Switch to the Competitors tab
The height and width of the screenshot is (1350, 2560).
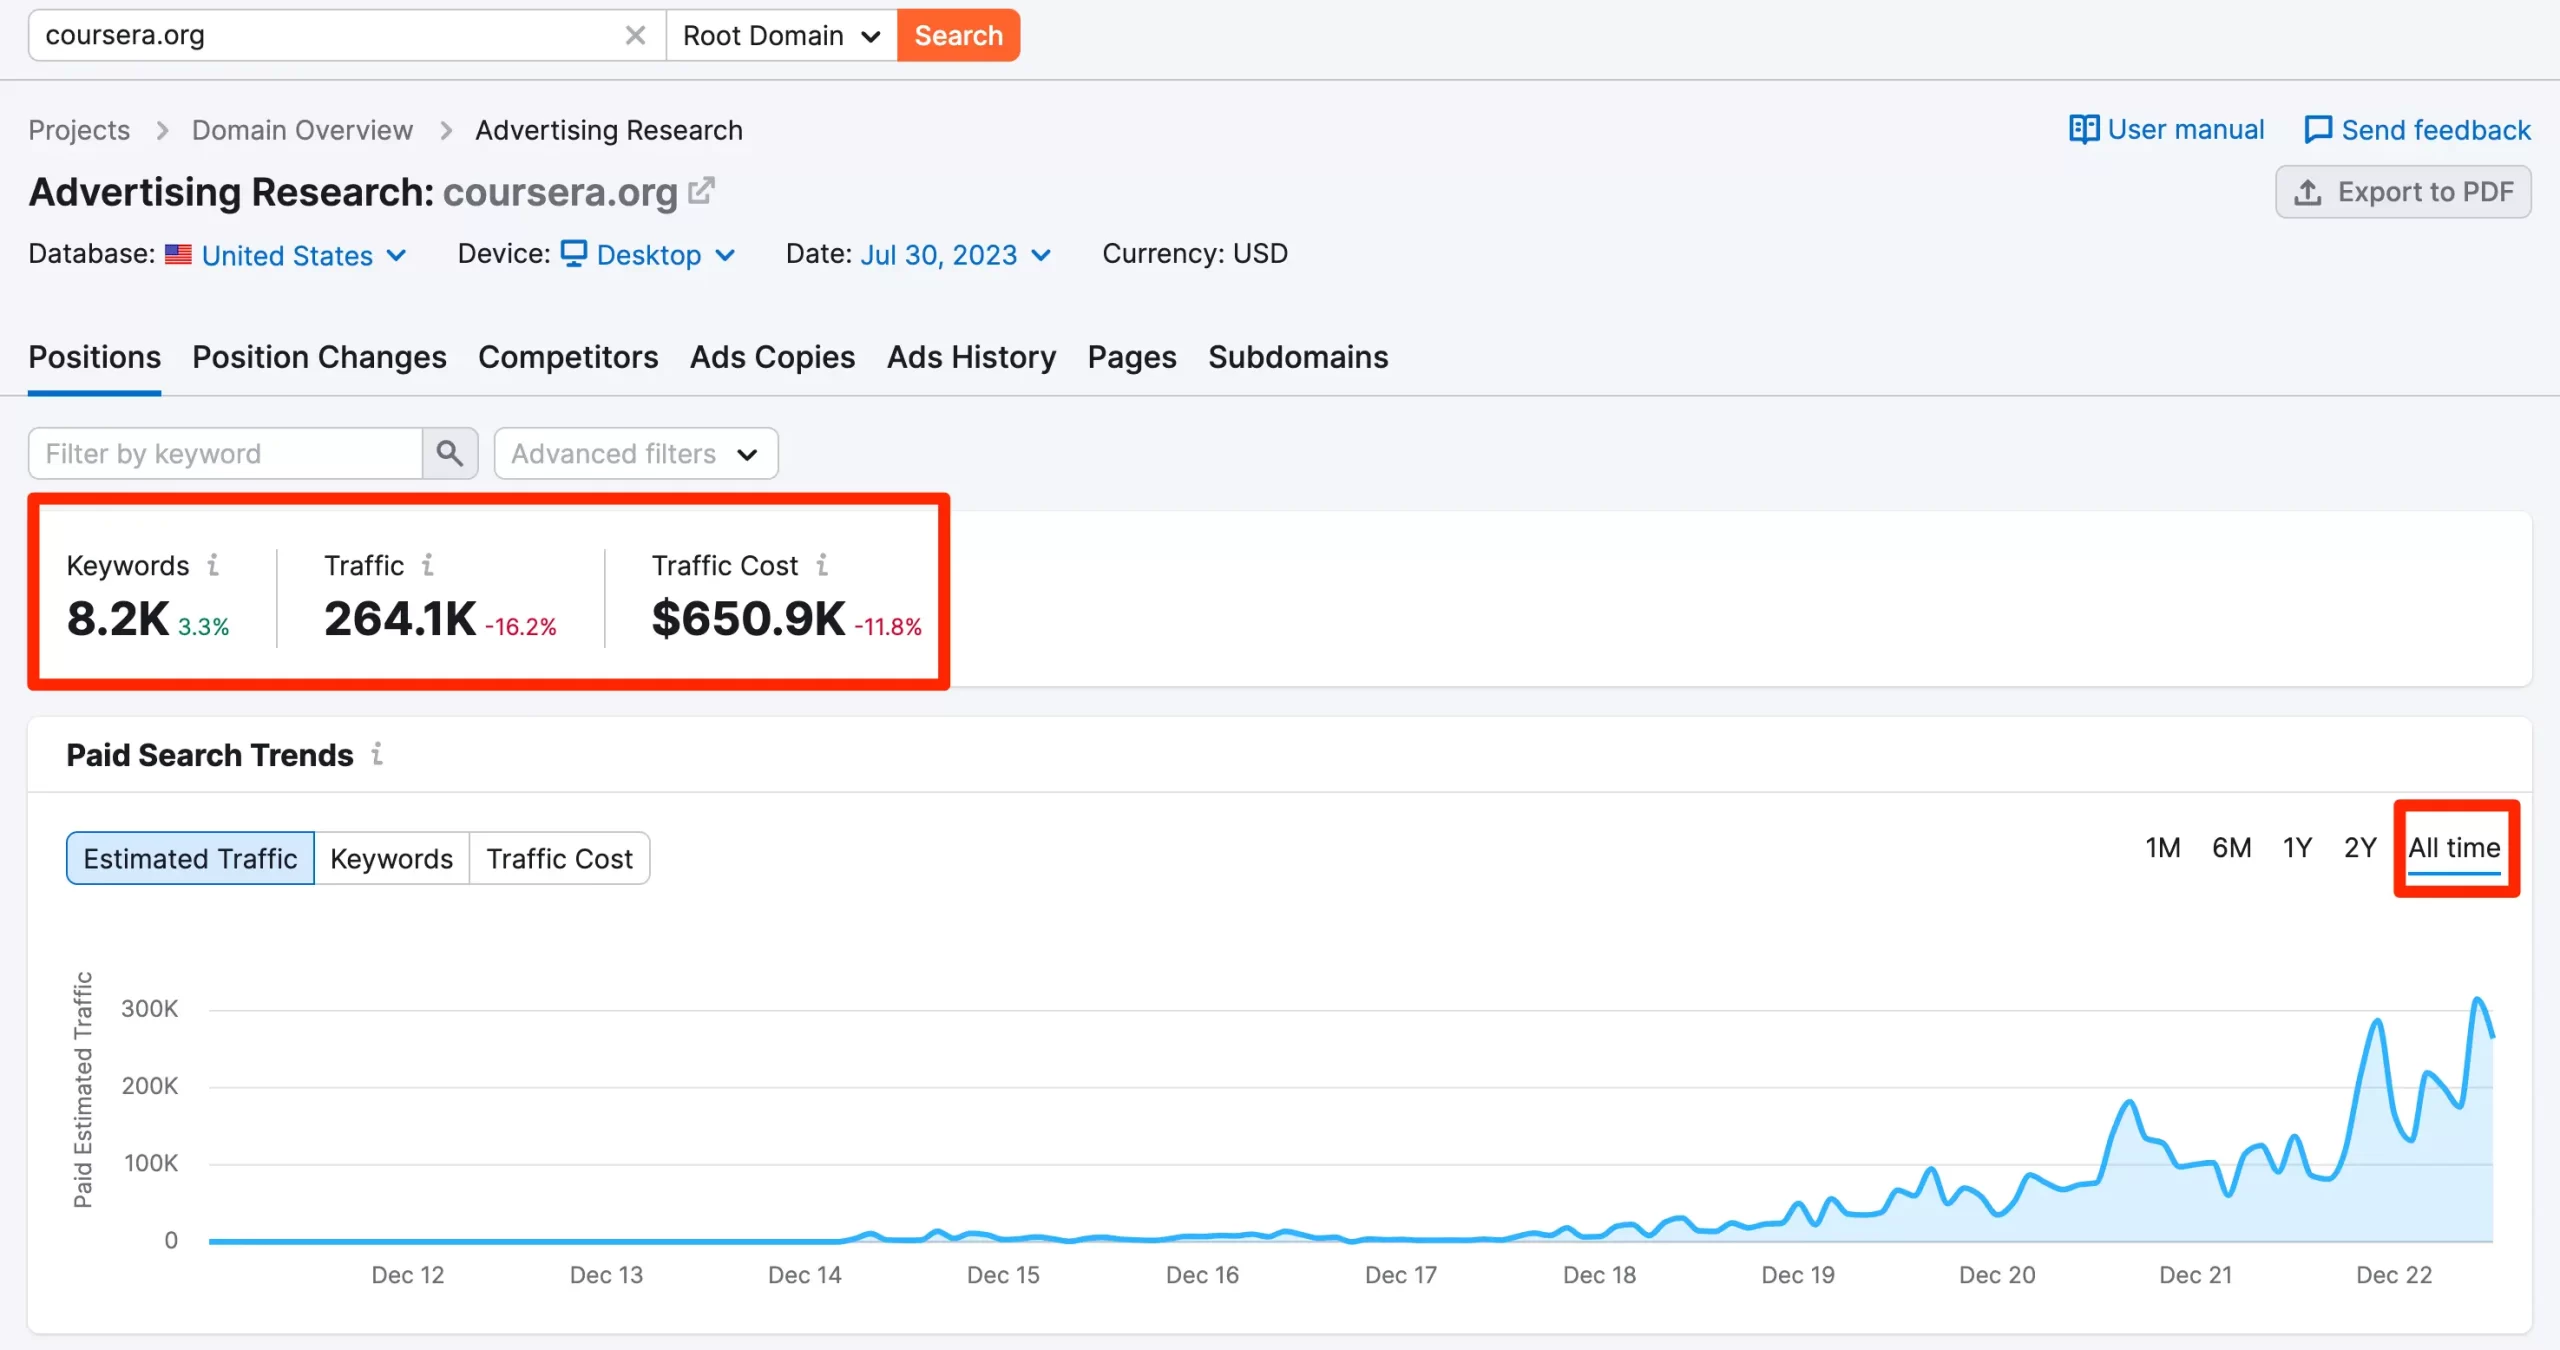(x=568, y=357)
